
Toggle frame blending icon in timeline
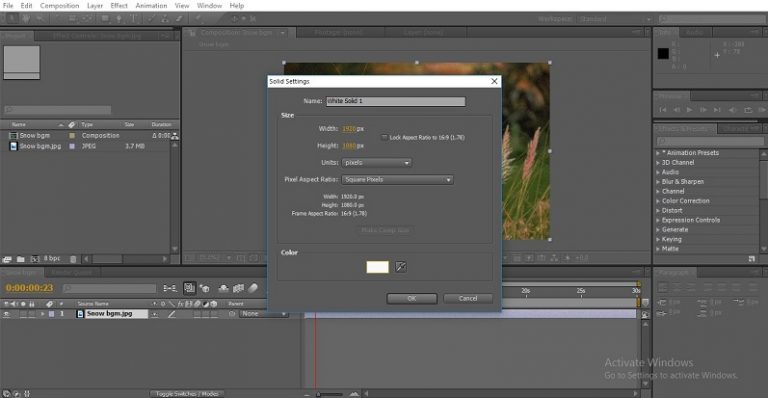click(x=239, y=288)
